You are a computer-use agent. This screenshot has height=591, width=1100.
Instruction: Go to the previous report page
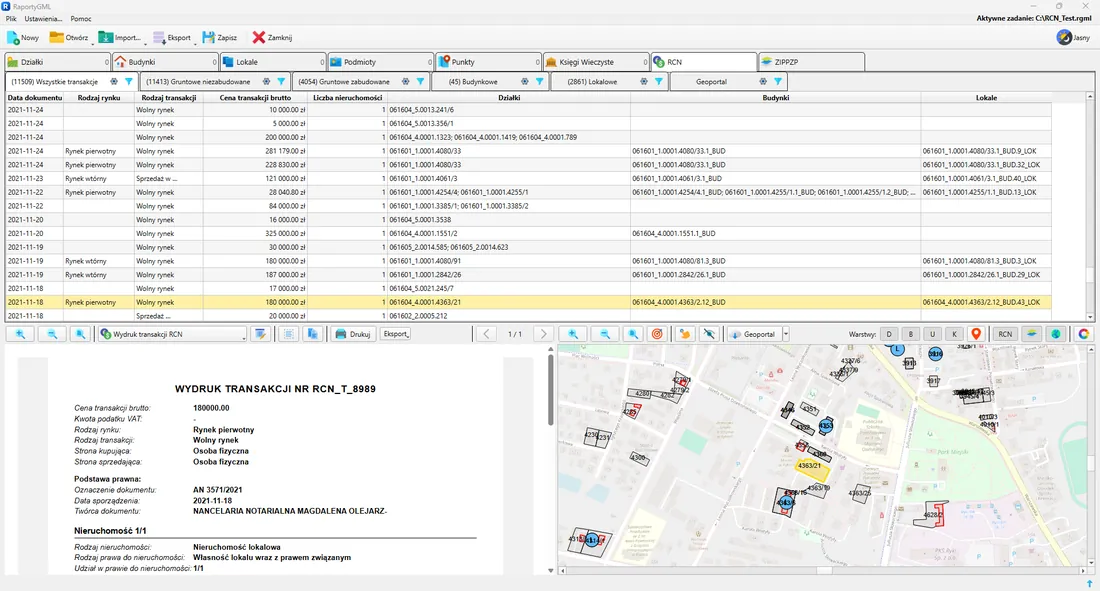486,334
